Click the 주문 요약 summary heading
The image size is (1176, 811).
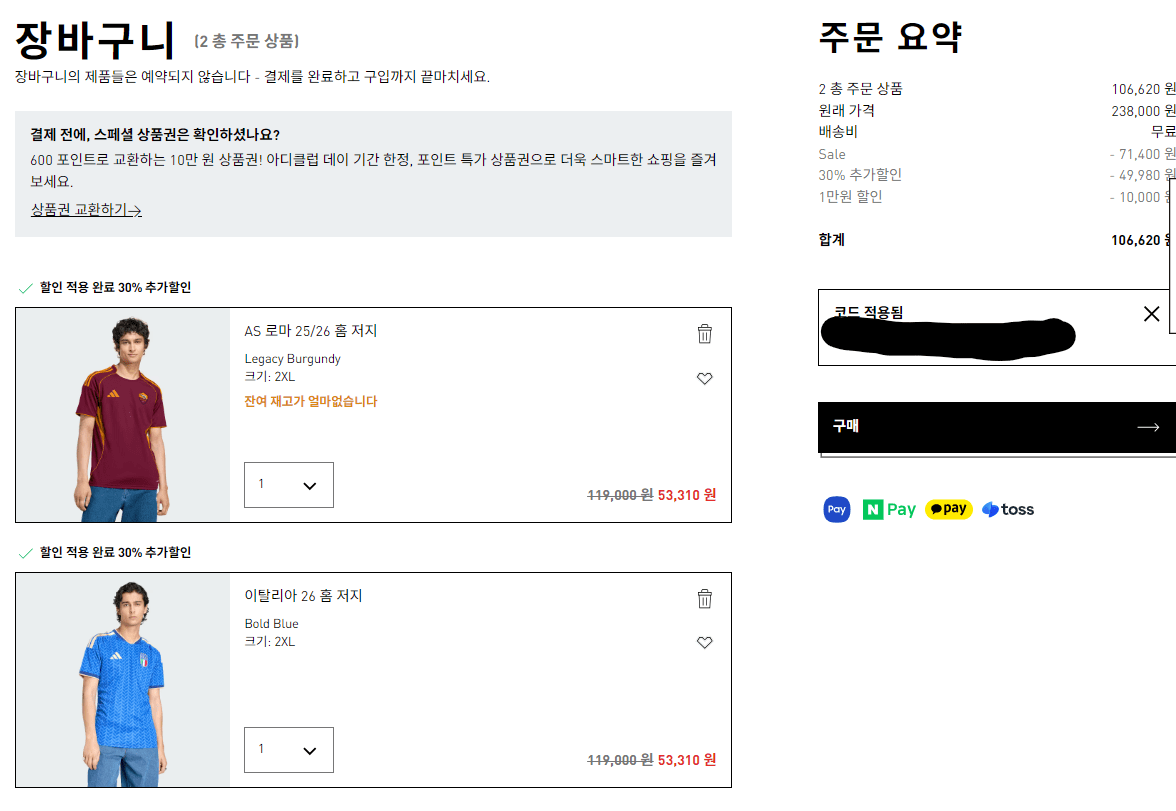[889, 37]
